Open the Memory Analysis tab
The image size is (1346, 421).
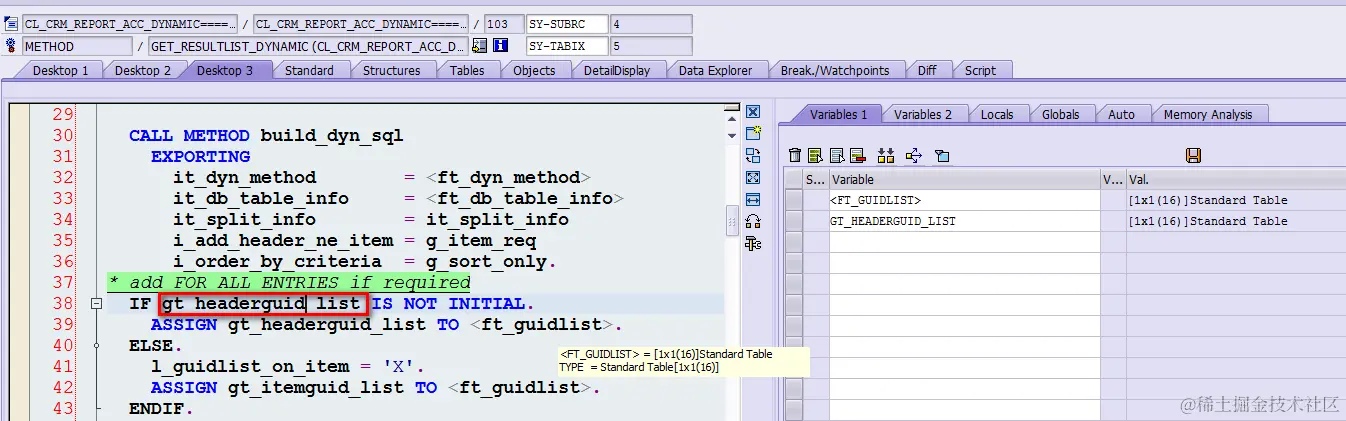click(x=1207, y=114)
